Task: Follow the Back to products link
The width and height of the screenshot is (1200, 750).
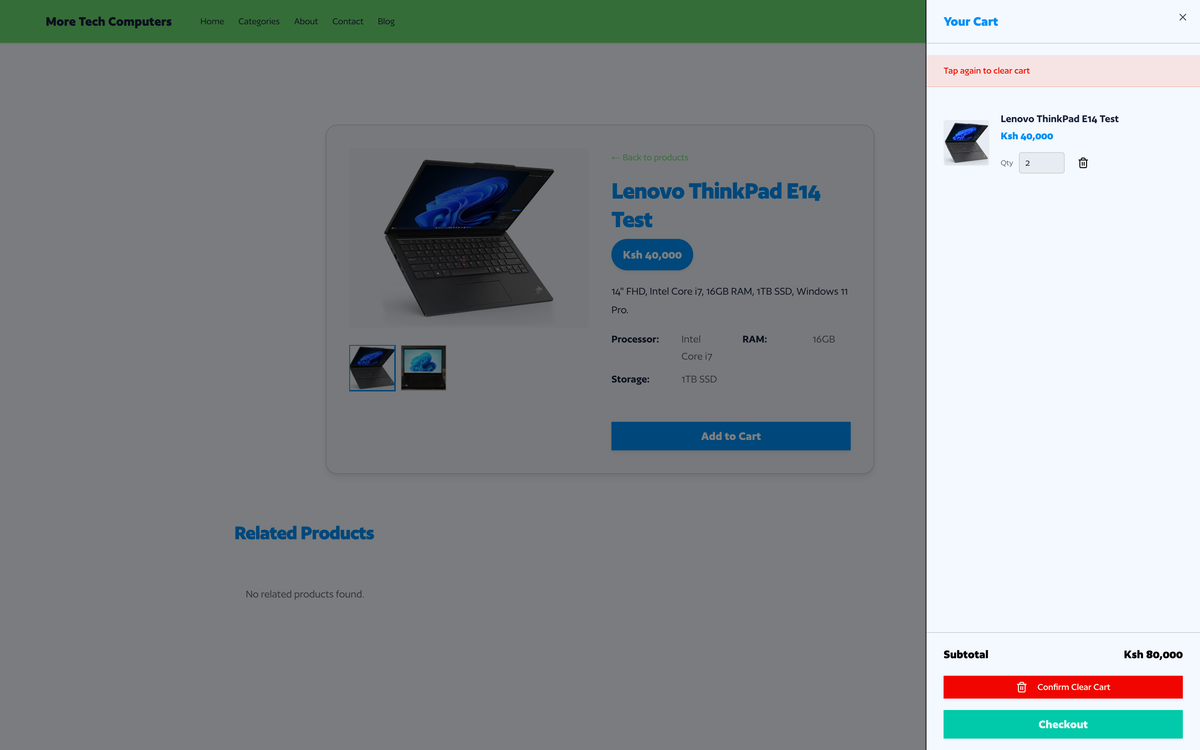Action: coord(650,157)
